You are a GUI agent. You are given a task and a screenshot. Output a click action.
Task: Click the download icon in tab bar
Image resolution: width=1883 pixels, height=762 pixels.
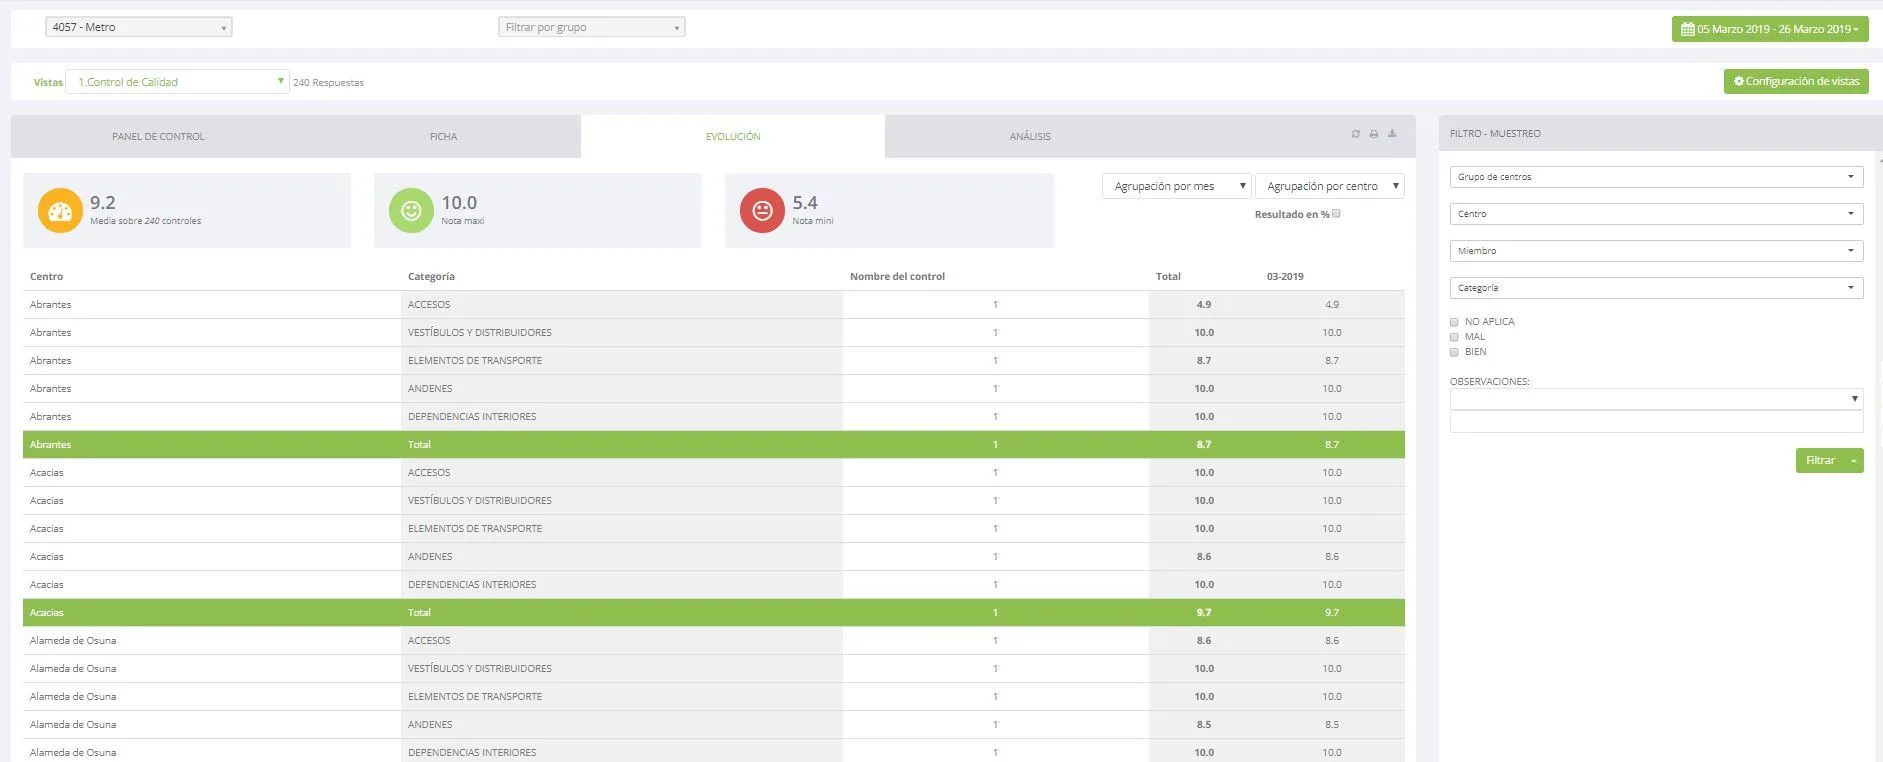(1392, 134)
